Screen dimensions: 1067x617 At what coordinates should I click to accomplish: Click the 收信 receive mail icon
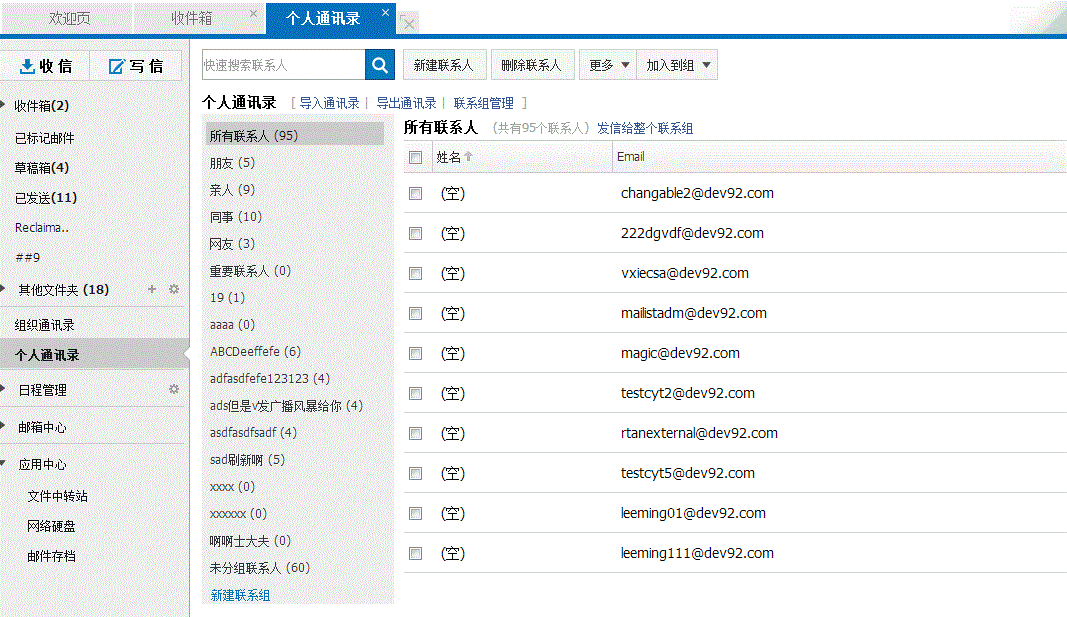click(28, 66)
